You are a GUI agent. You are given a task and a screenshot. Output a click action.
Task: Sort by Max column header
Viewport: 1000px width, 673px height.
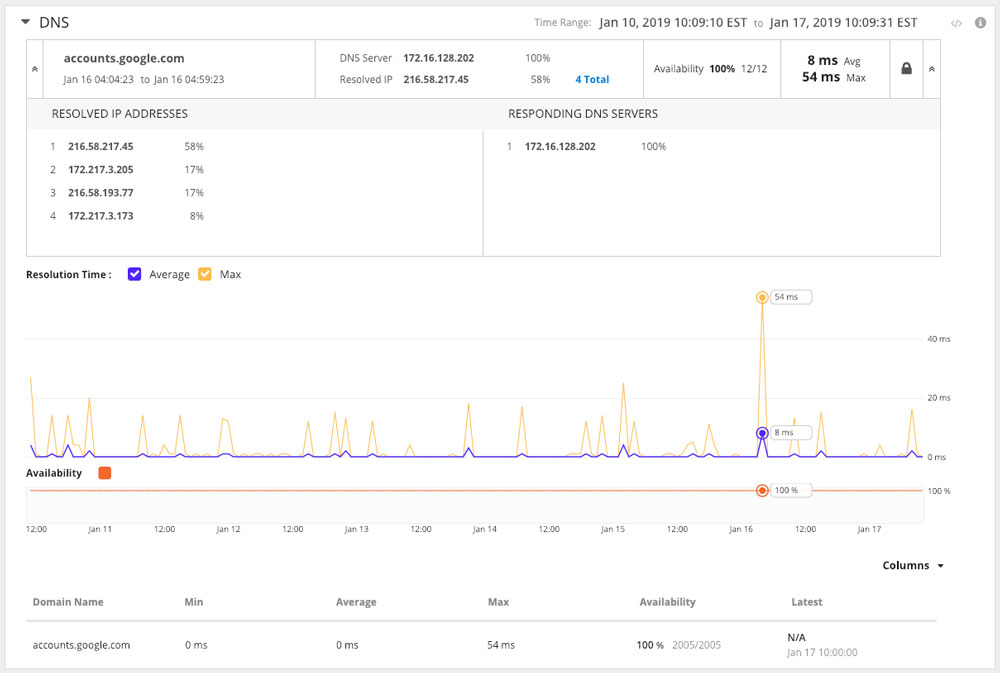point(498,602)
